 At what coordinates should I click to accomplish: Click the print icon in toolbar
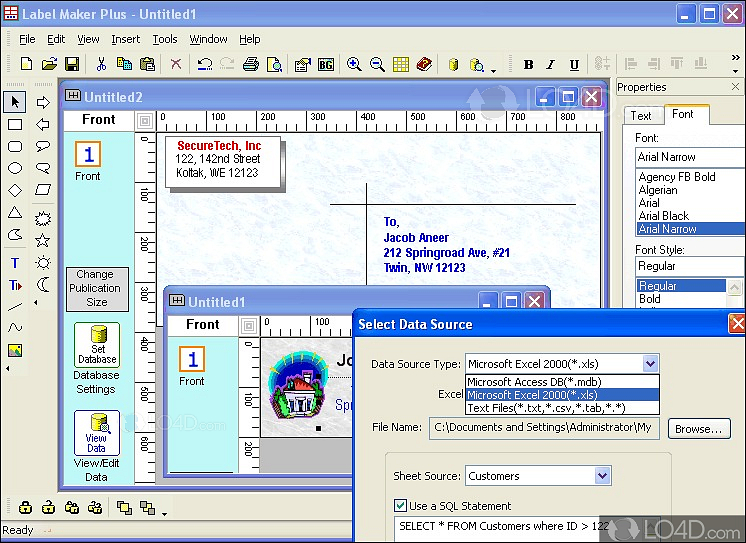(x=250, y=65)
